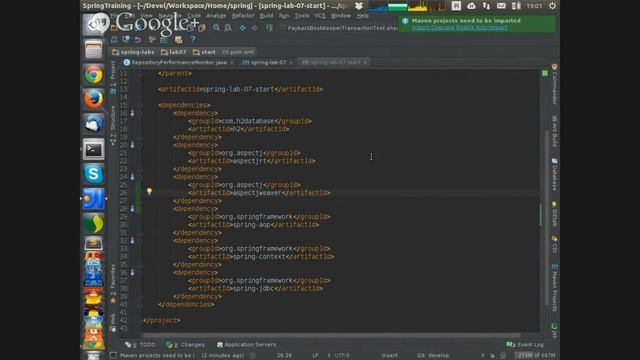Toggle the Favorites tool window on the left edge

(x=113, y=283)
